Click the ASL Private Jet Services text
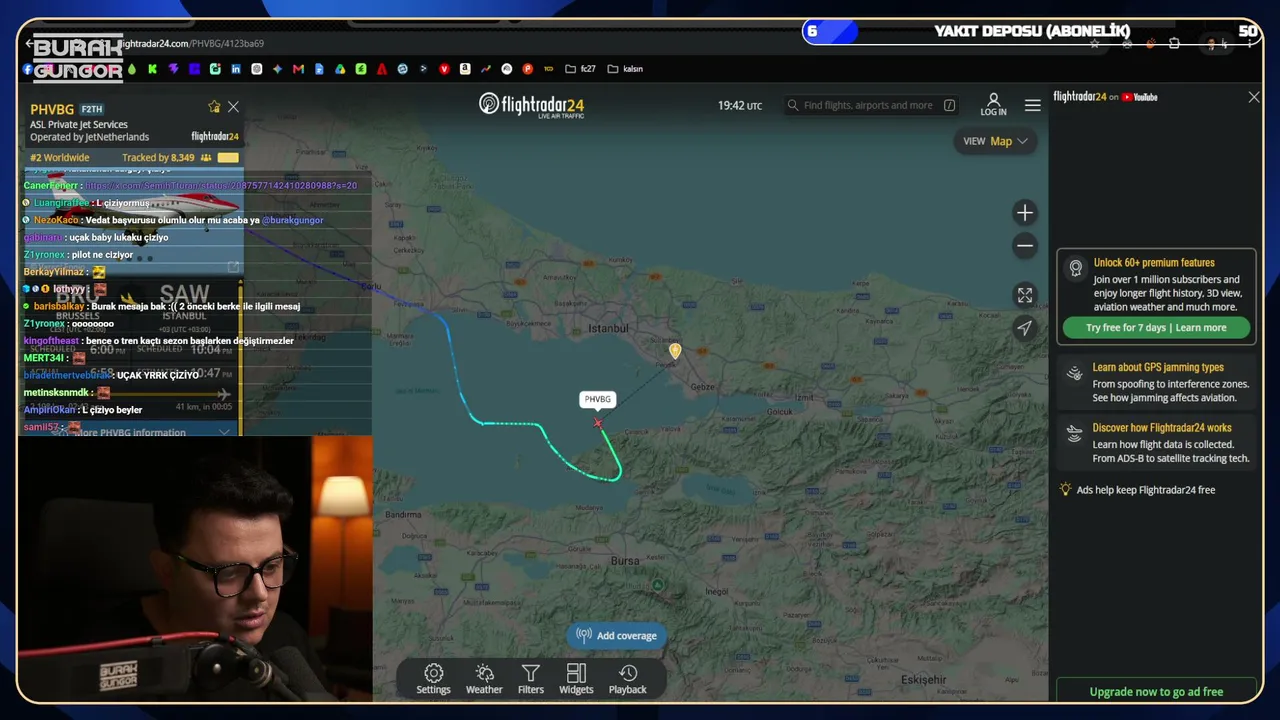 (x=79, y=125)
